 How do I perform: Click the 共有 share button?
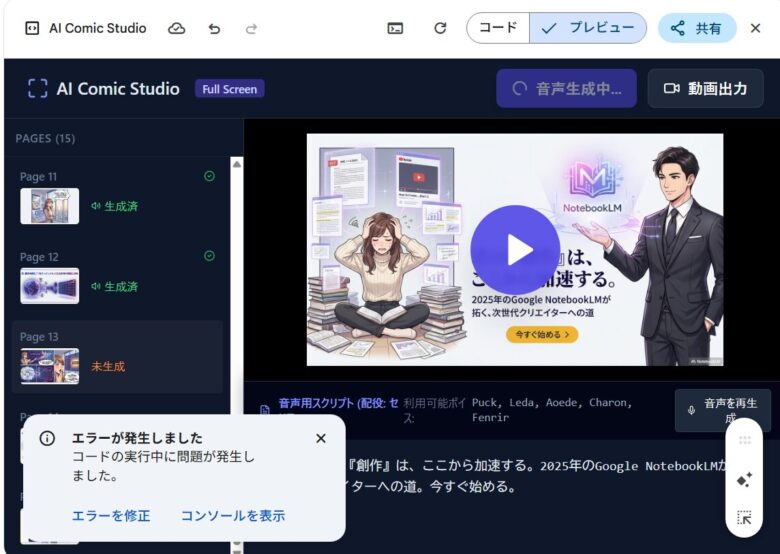point(697,28)
